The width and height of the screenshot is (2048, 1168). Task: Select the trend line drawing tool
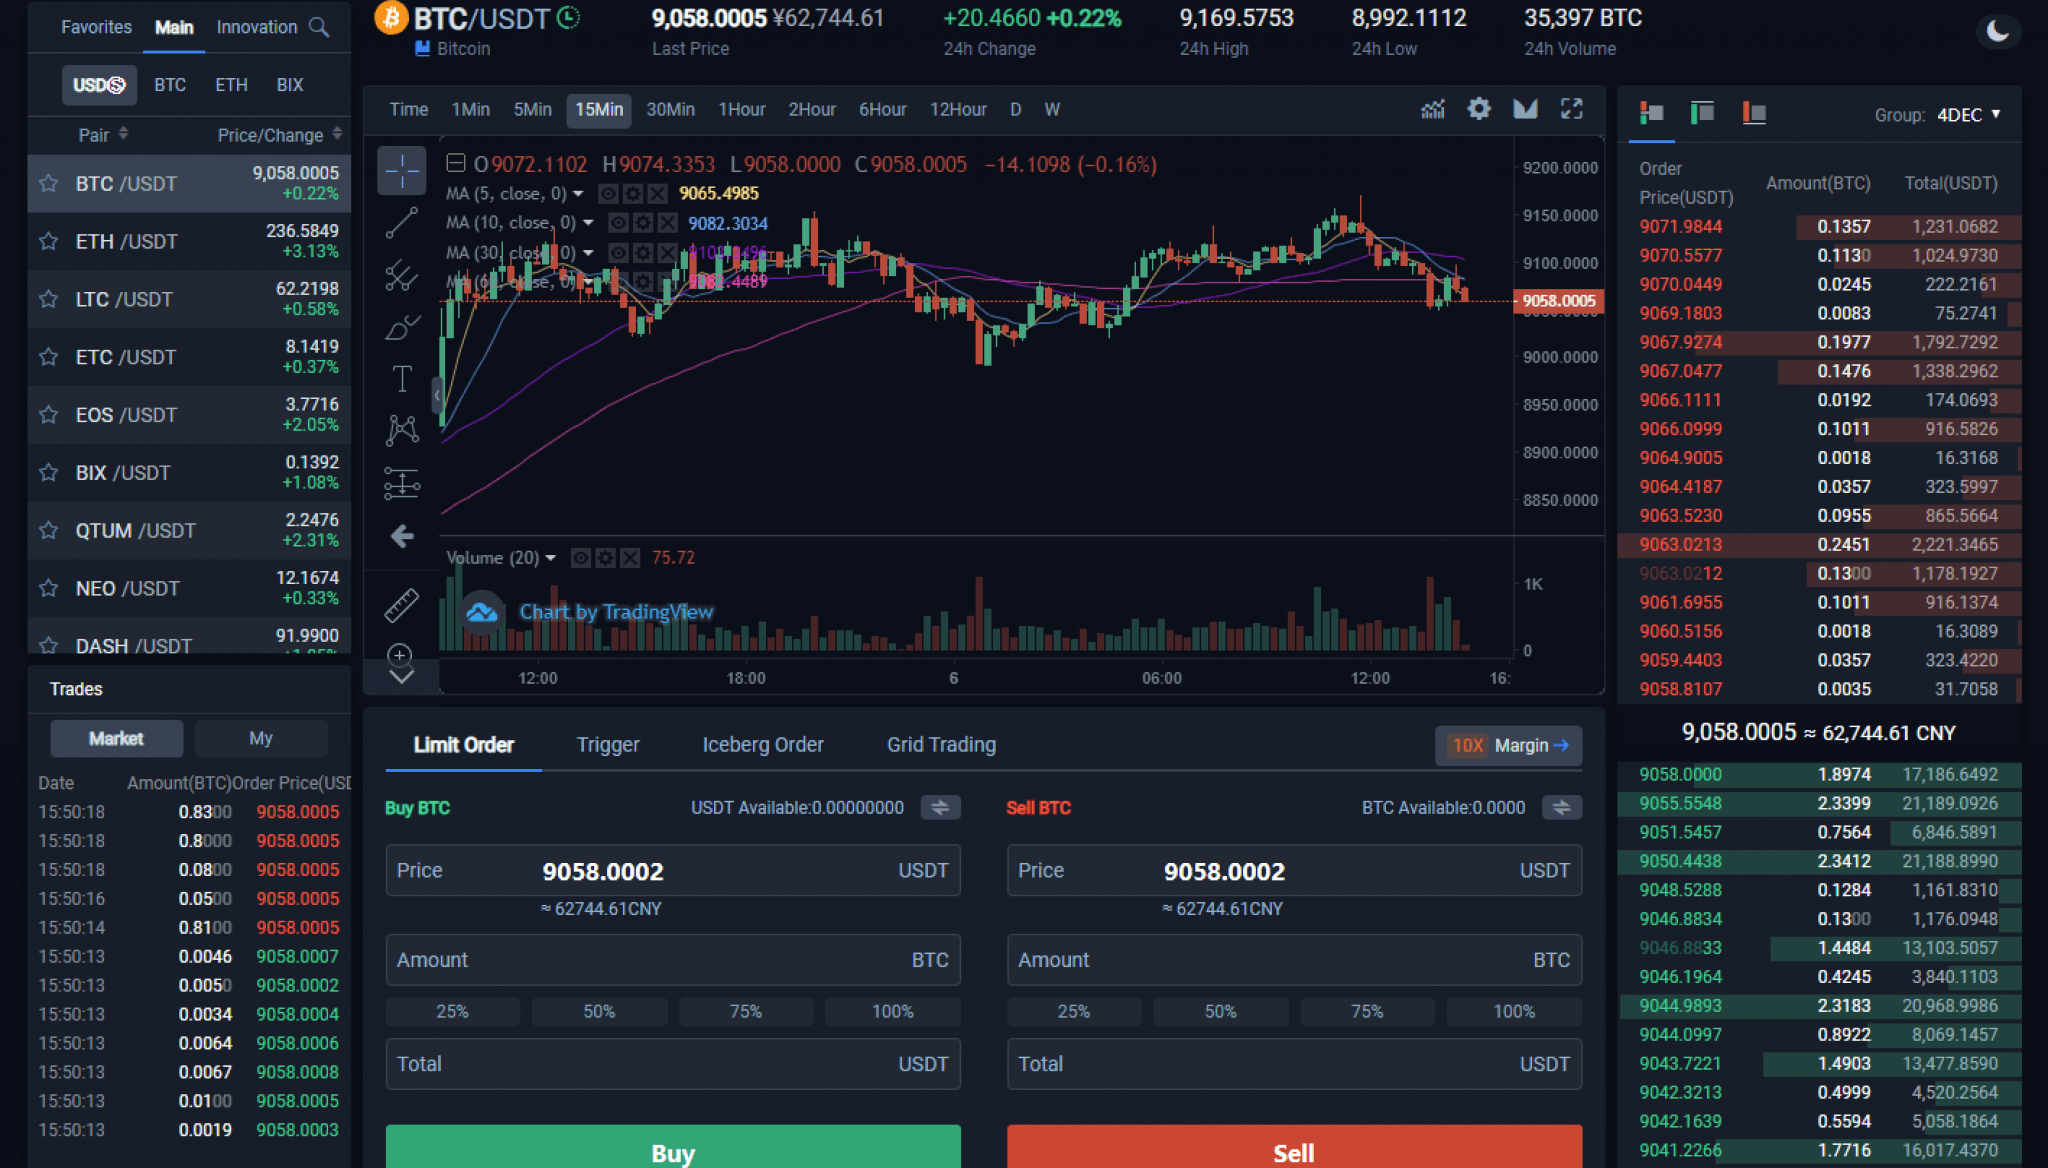[x=401, y=222]
